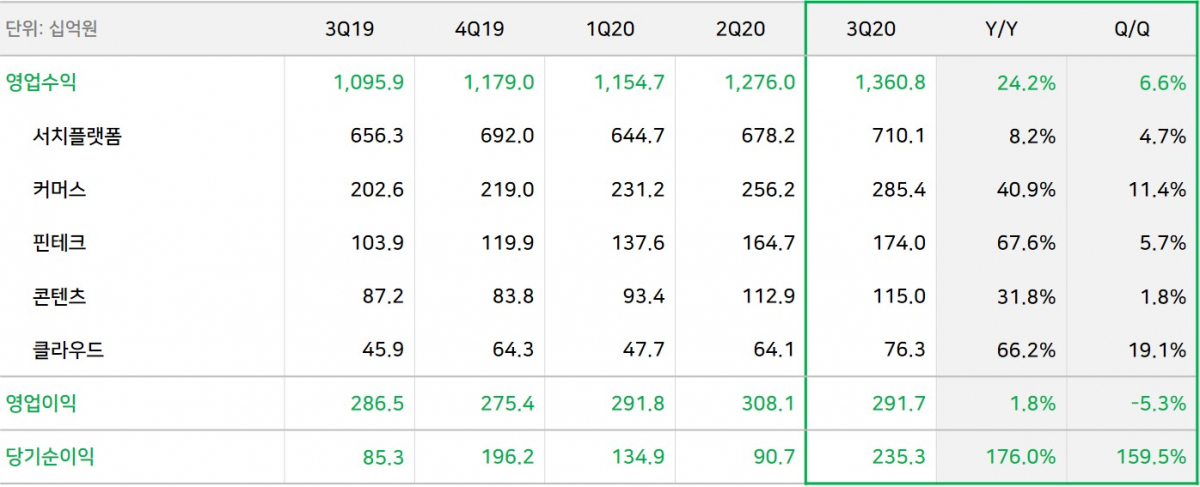Click the highlighted 3Q20 column header
This screenshot has height=487, width=1200.
(871, 29)
